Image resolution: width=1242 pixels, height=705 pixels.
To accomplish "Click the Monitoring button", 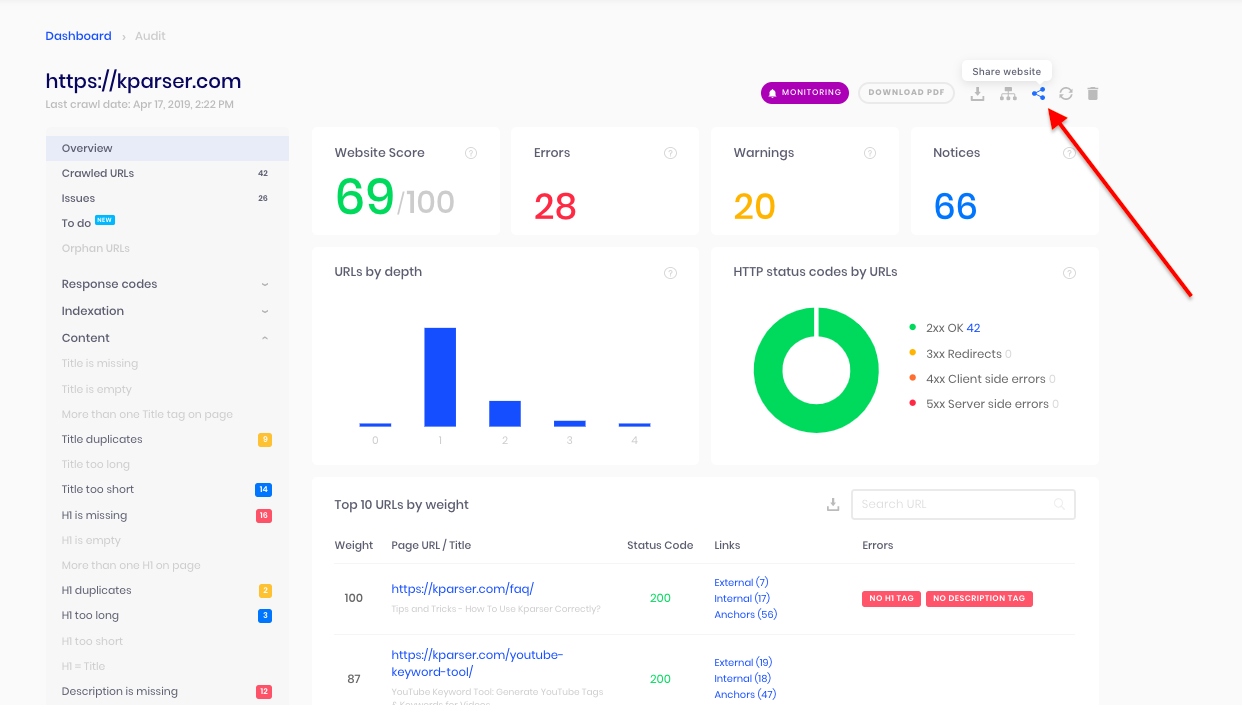I will (x=805, y=93).
